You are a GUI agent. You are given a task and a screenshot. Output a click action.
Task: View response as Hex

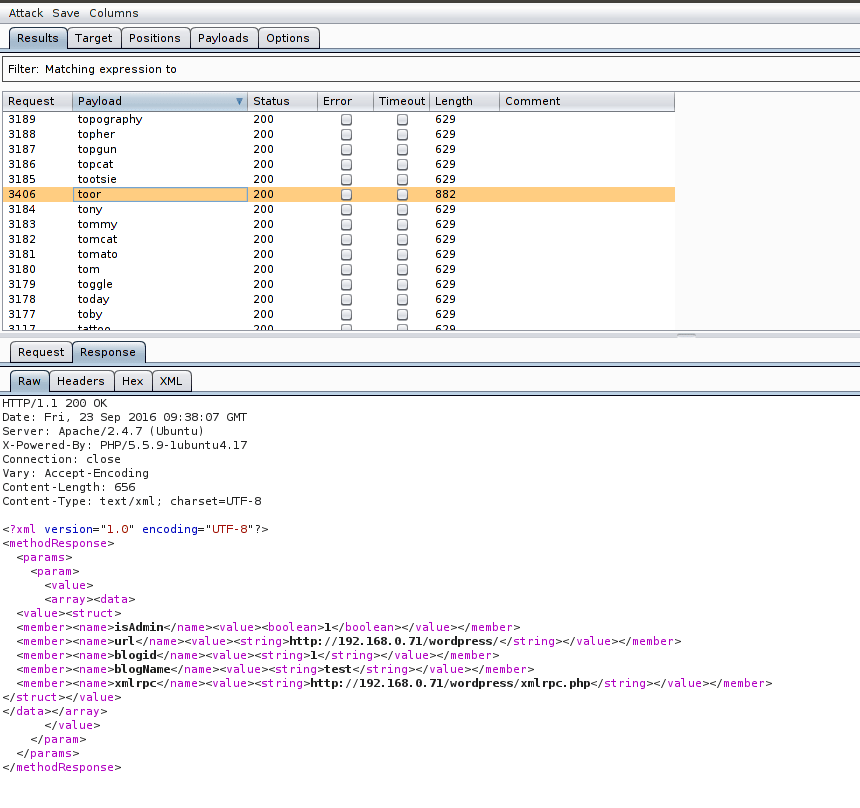click(133, 381)
